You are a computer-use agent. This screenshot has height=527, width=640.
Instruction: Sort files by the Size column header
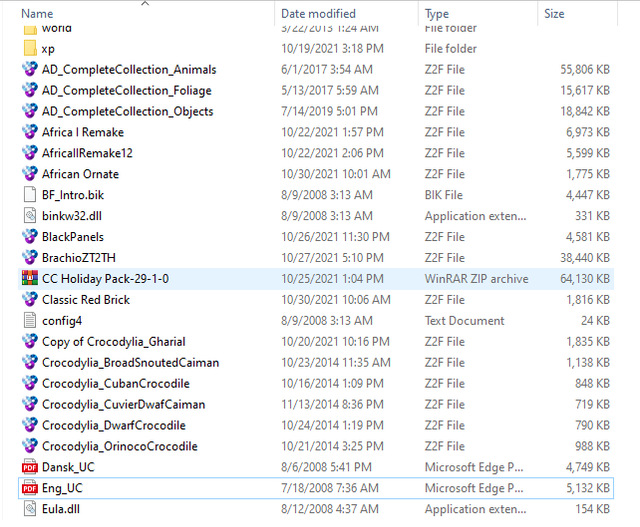[554, 14]
